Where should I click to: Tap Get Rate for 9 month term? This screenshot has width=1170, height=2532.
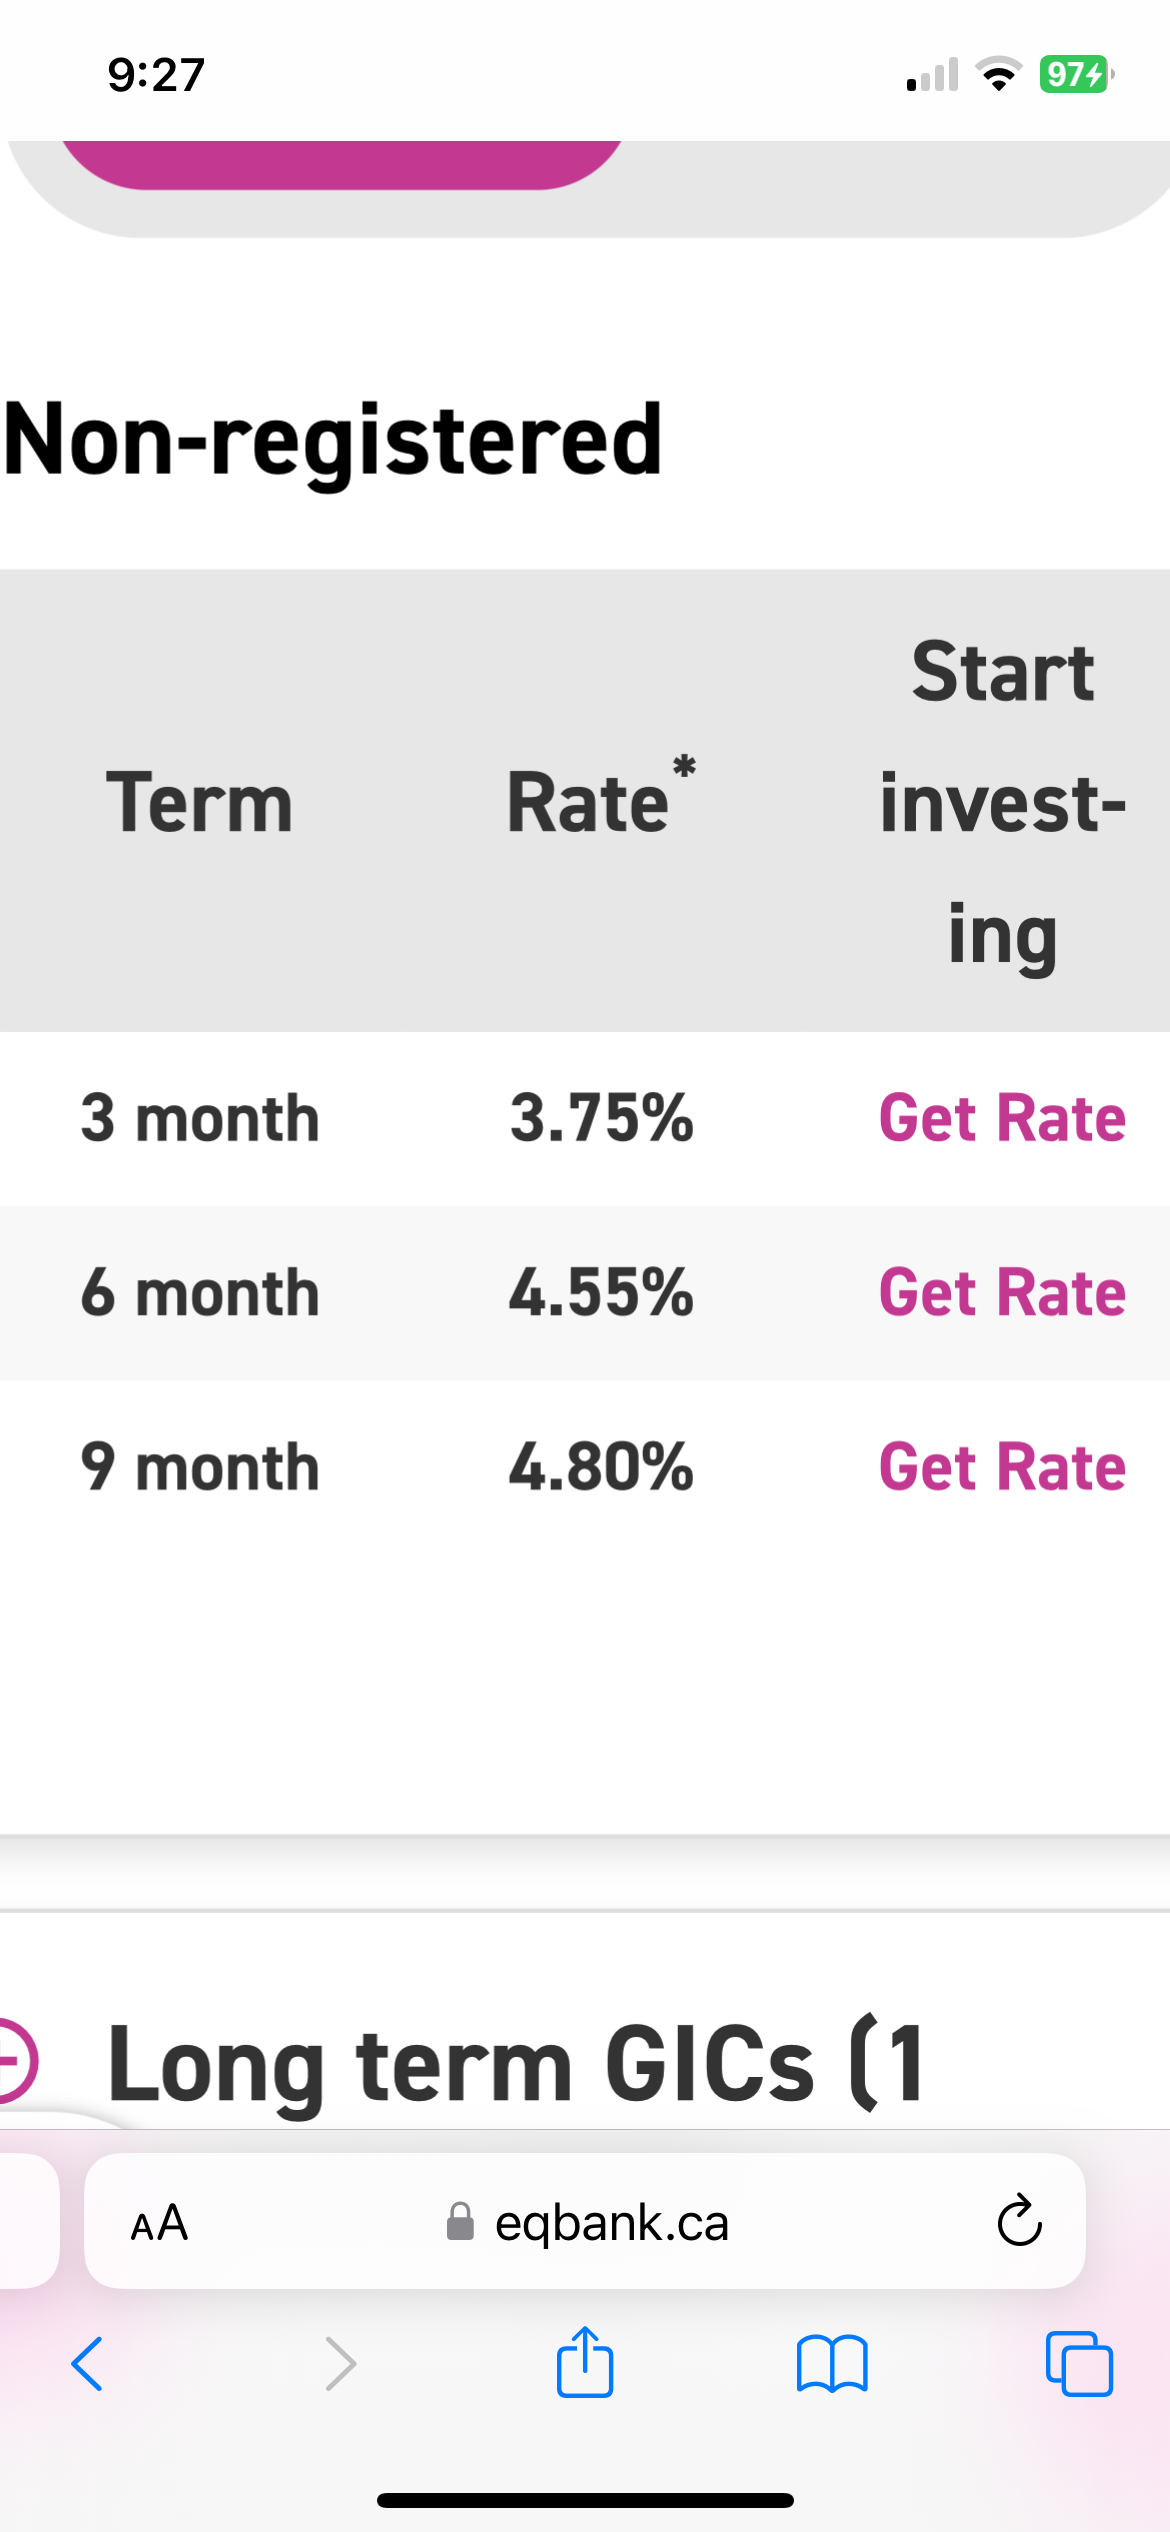click(x=1002, y=1468)
